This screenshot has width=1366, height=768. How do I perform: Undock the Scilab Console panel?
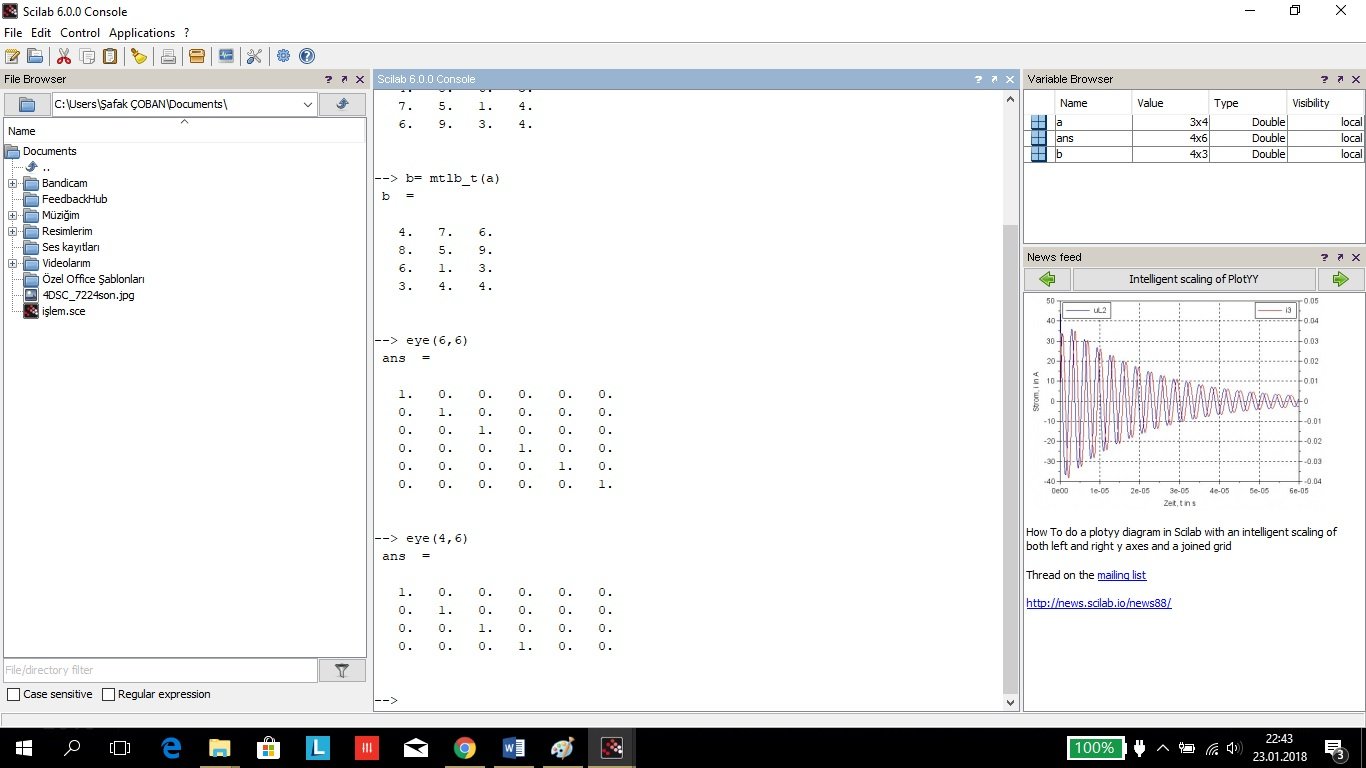tap(994, 79)
